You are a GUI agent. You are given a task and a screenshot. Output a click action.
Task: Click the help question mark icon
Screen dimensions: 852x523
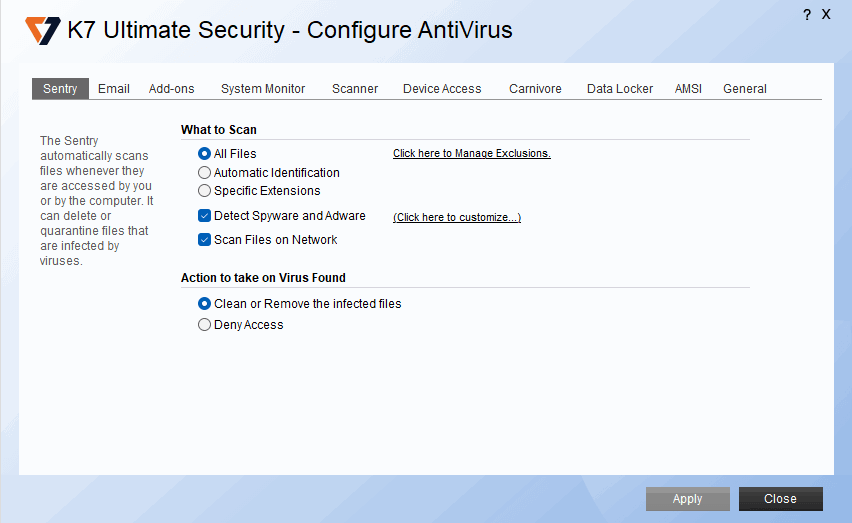pyautogui.click(x=807, y=14)
